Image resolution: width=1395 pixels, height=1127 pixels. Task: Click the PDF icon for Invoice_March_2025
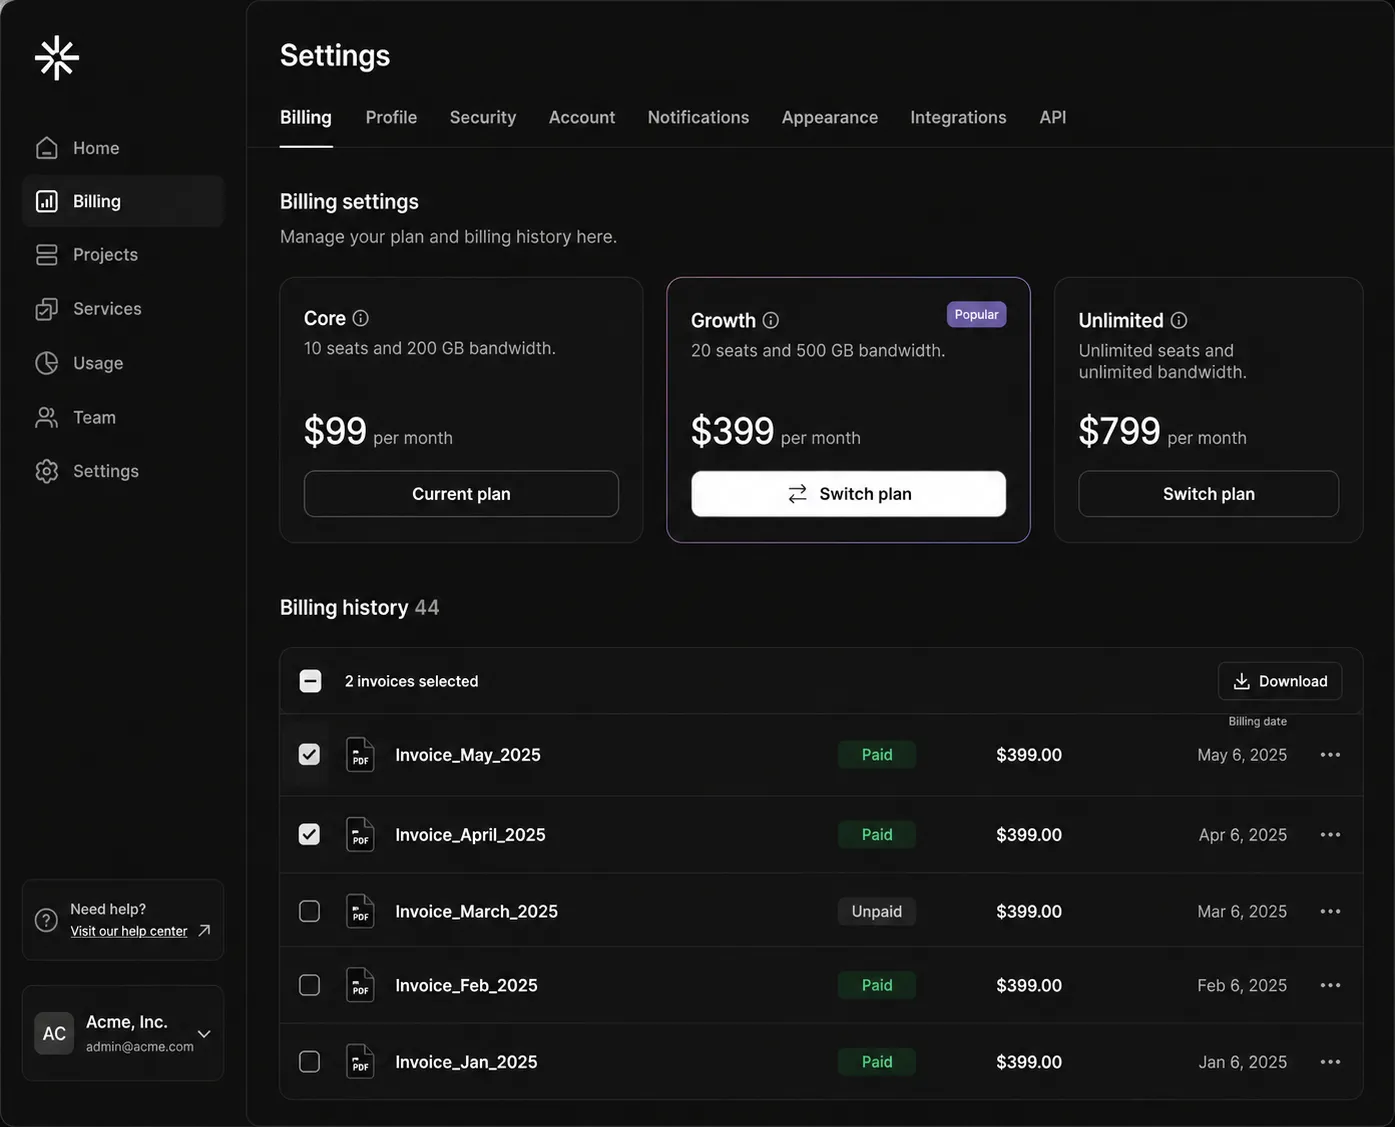pyautogui.click(x=360, y=911)
